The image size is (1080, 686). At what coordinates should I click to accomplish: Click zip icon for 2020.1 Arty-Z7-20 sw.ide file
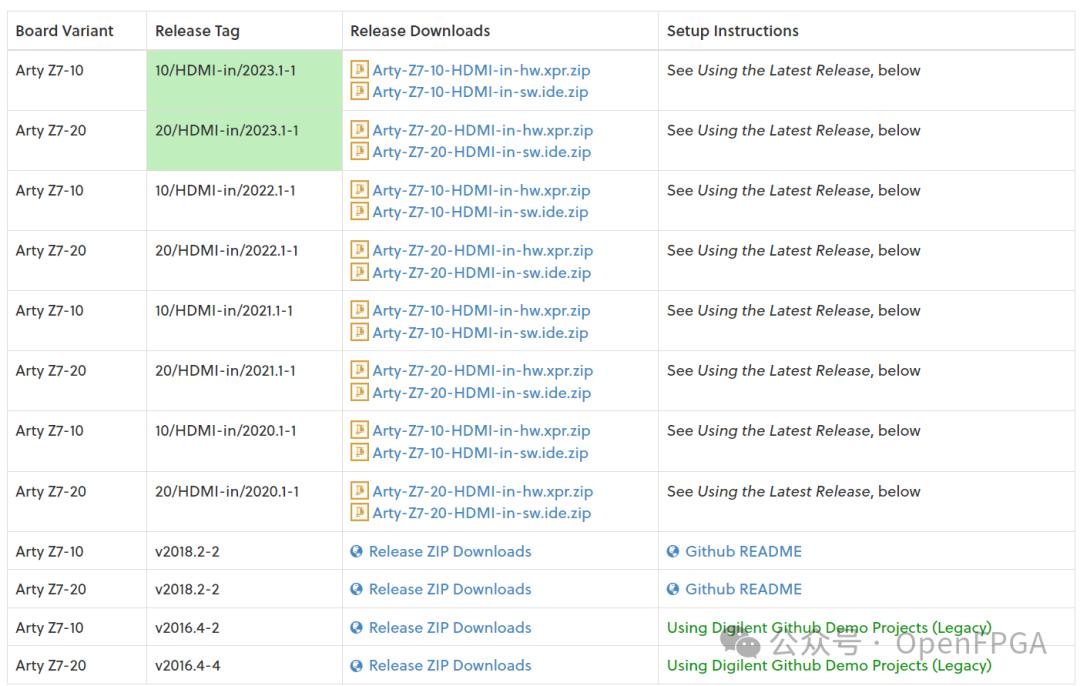pos(360,513)
